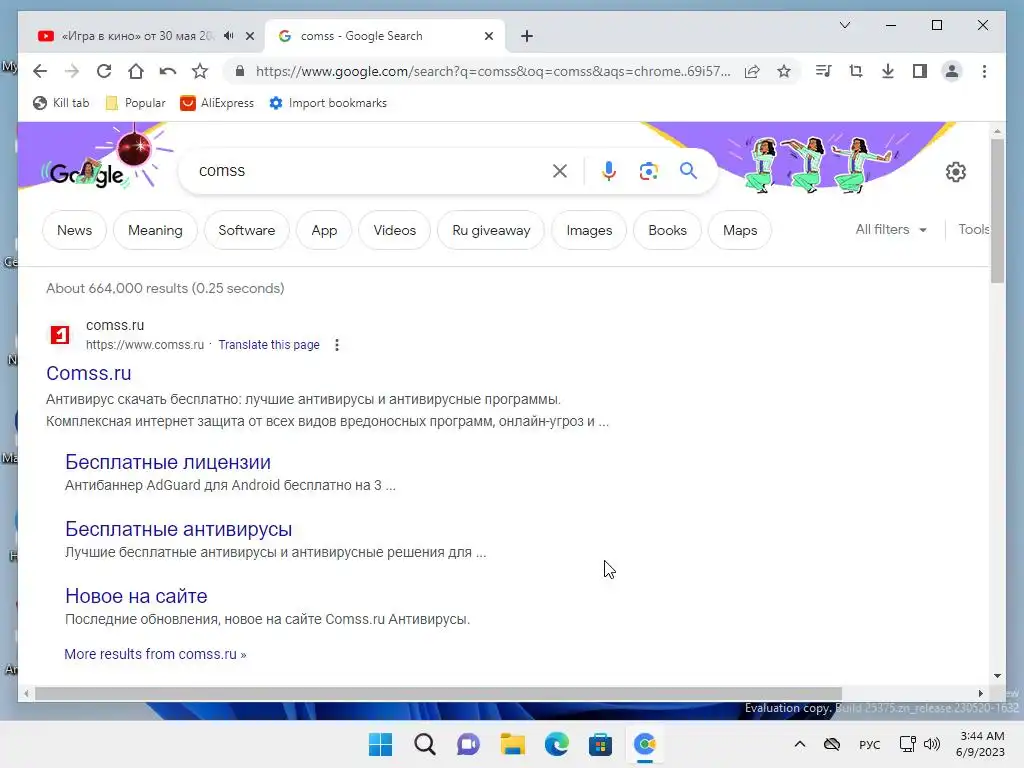Close the YouTube «Игра в кино» tab

click(249, 36)
